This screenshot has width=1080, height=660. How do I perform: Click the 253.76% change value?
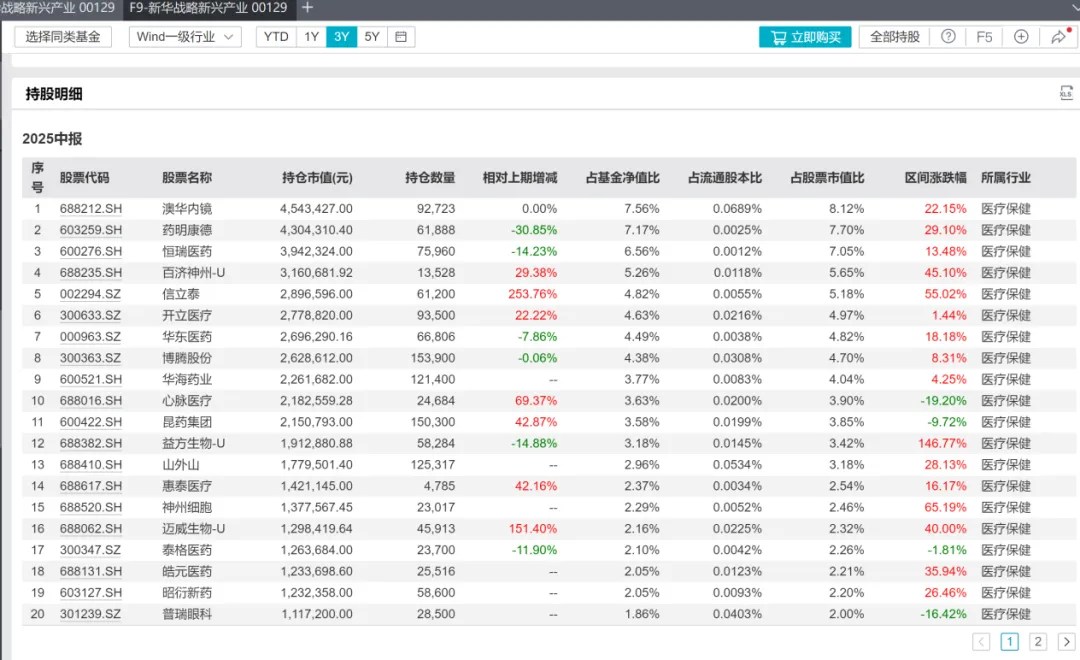532,294
